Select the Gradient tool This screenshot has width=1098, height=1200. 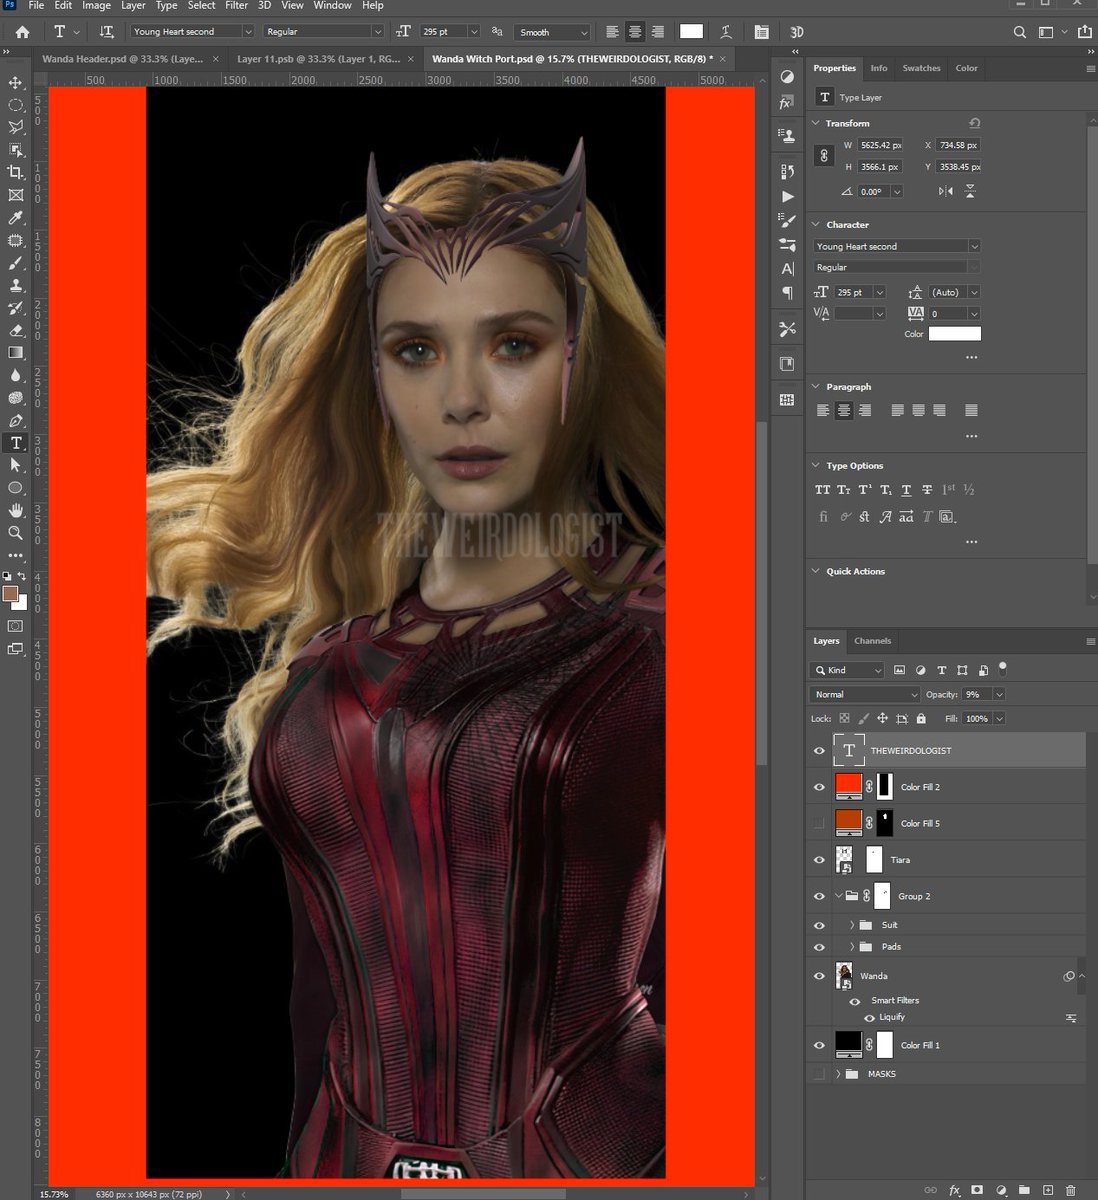(16, 352)
